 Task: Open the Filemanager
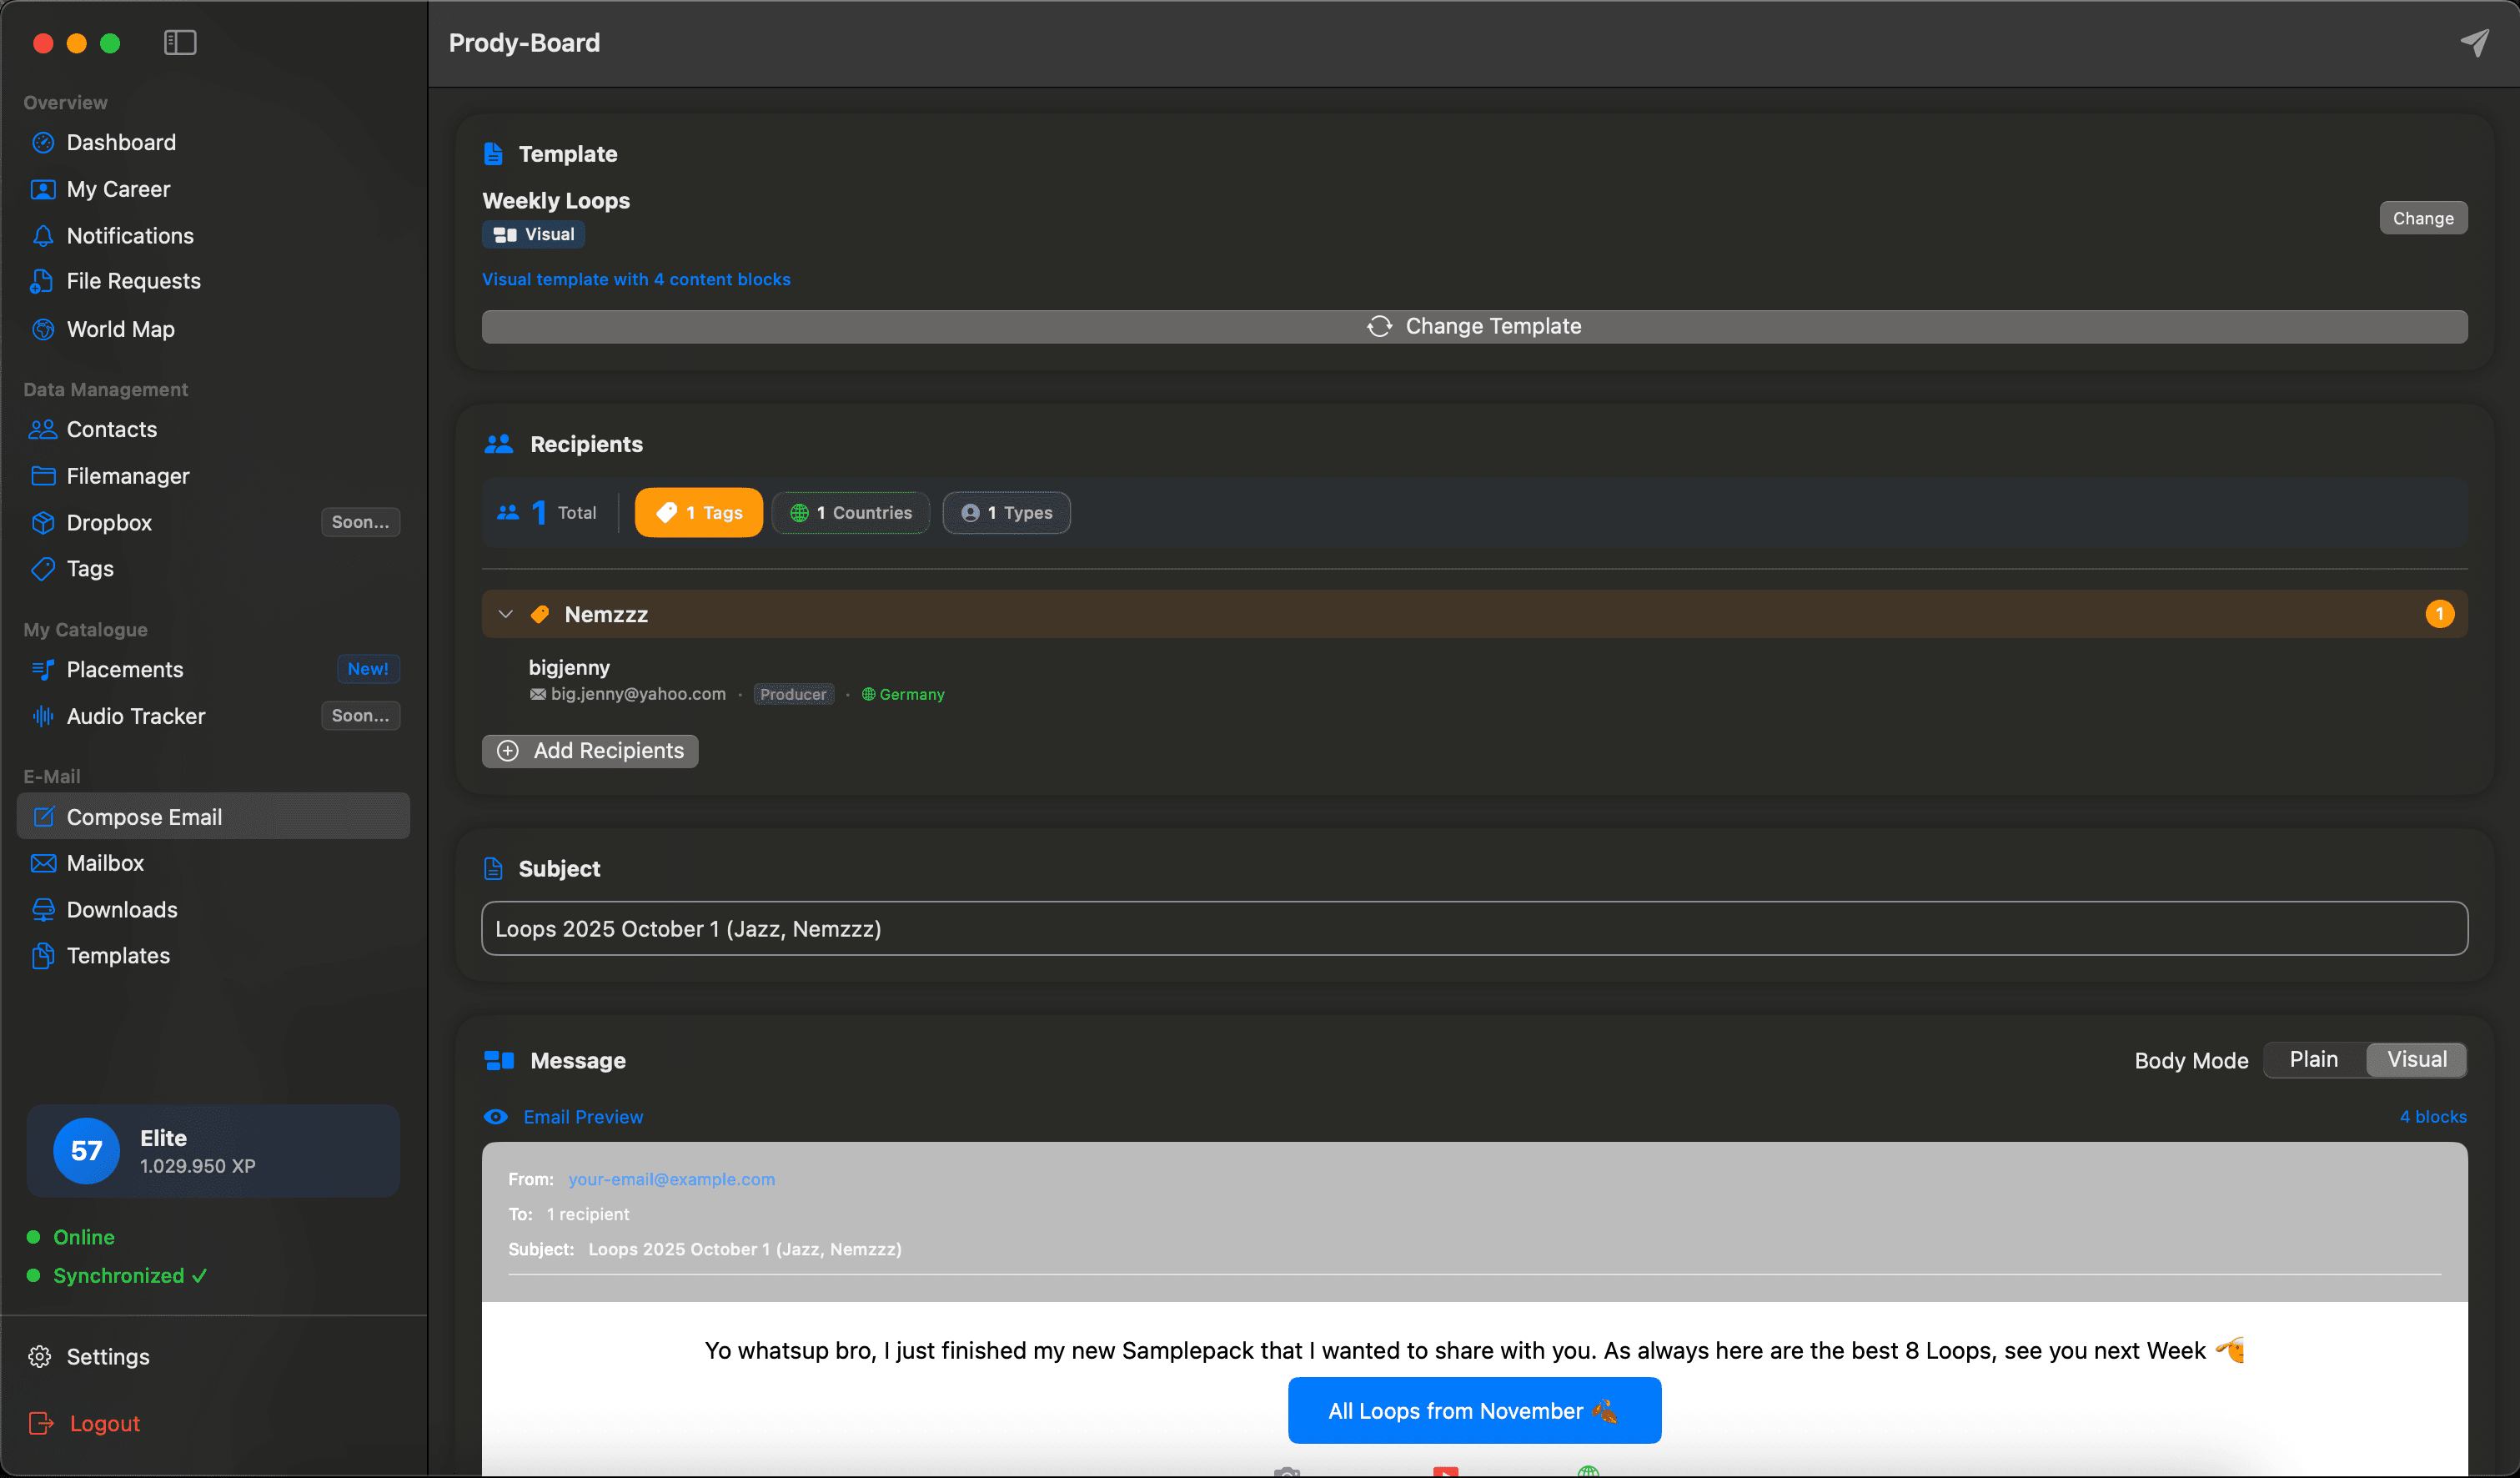128,476
